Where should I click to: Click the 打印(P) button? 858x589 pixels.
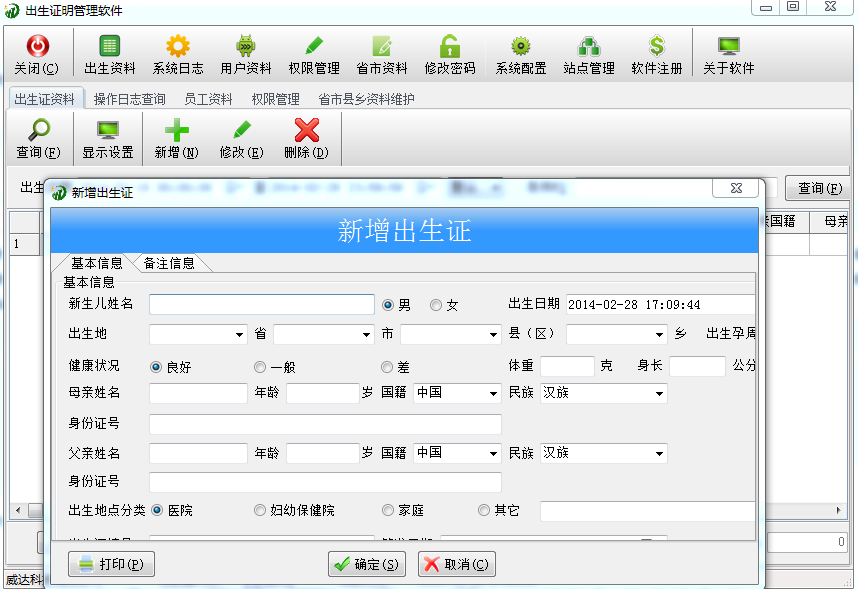pyautogui.click(x=111, y=564)
